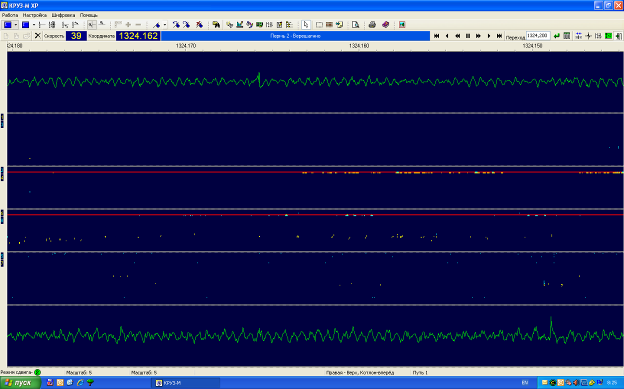Image resolution: width=624 pixels, height=389 pixels.
Task: Select the arrow pointer cursor tool
Action: click(306, 25)
